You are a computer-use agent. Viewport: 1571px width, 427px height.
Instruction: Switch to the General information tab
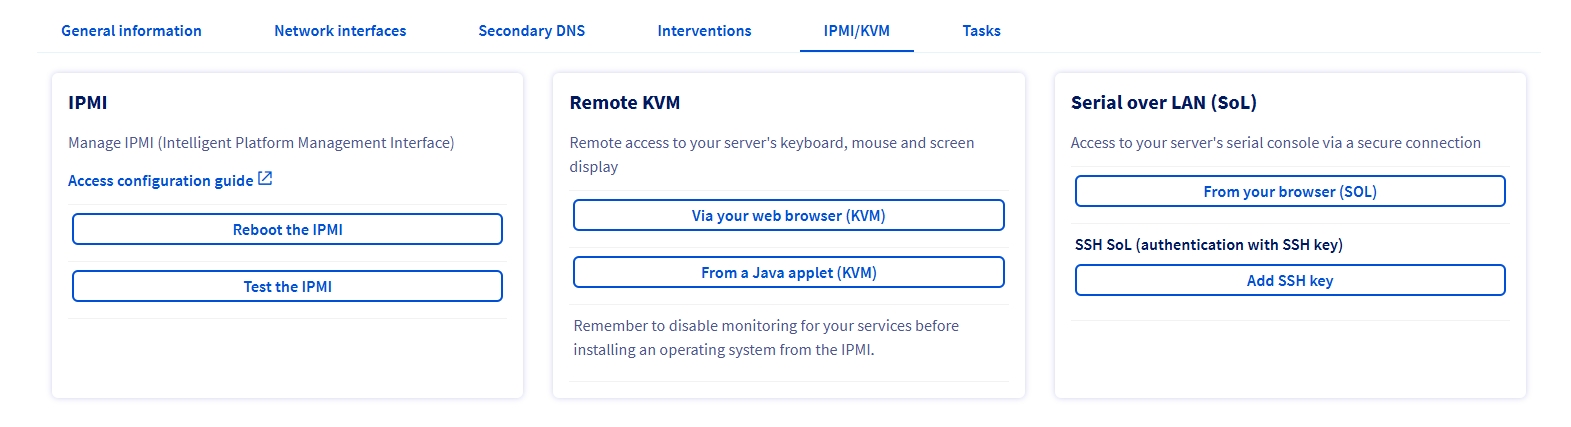coord(131,31)
